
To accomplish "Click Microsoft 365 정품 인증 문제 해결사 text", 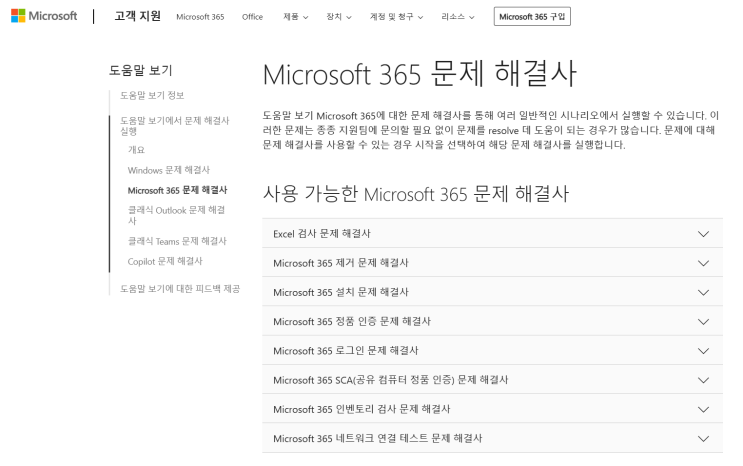I will [x=352, y=322].
